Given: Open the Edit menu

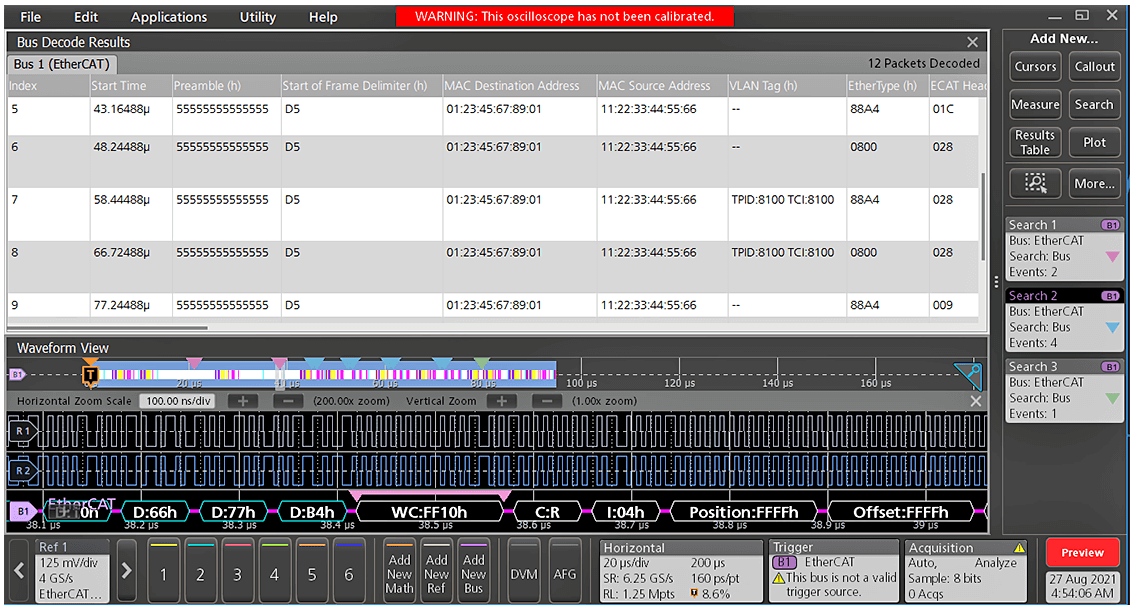Looking at the screenshot, I should [86, 17].
